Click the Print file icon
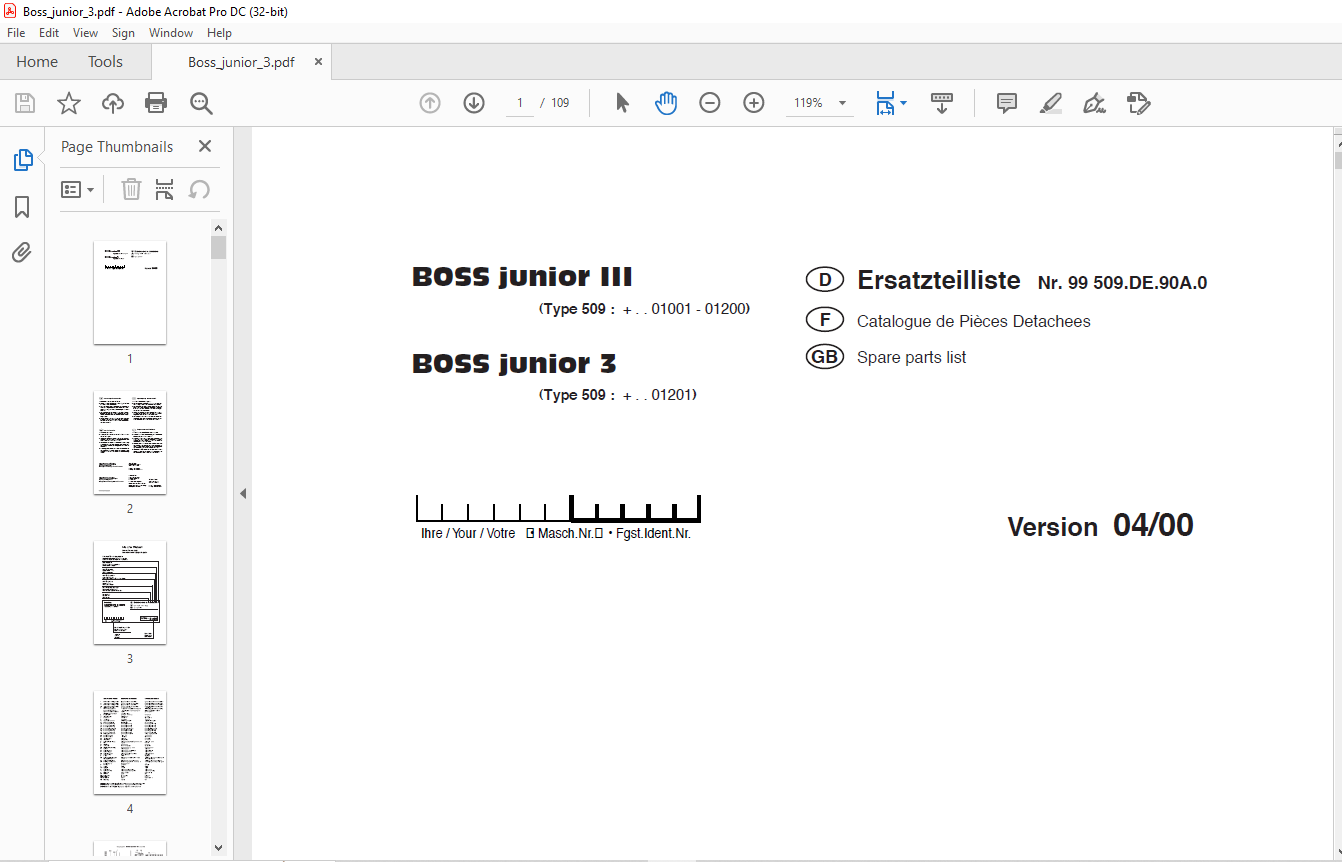This screenshot has width=1342, height=862. 156,103
